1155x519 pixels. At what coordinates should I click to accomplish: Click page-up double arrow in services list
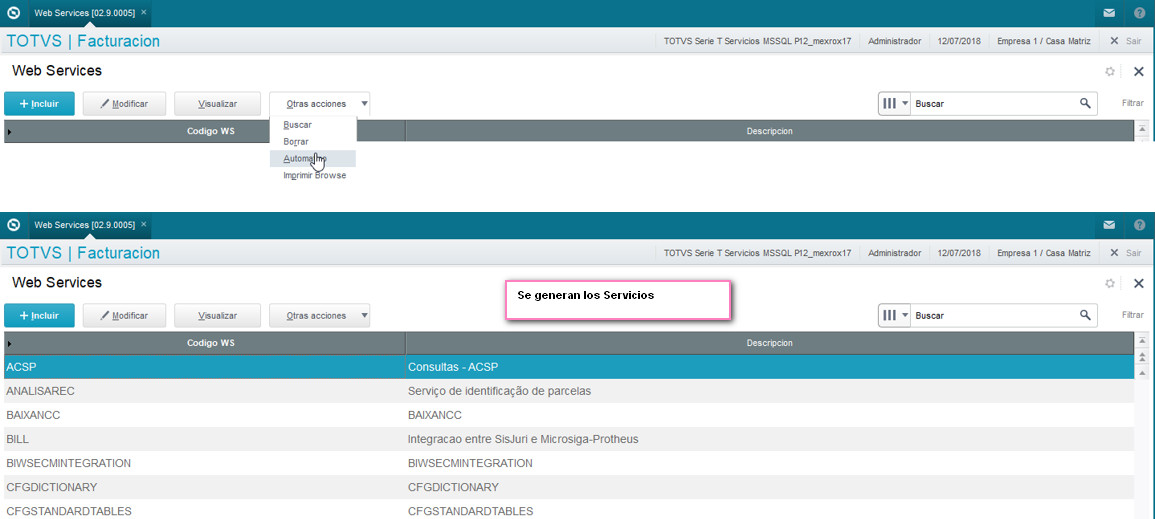click(x=1142, y=357)
